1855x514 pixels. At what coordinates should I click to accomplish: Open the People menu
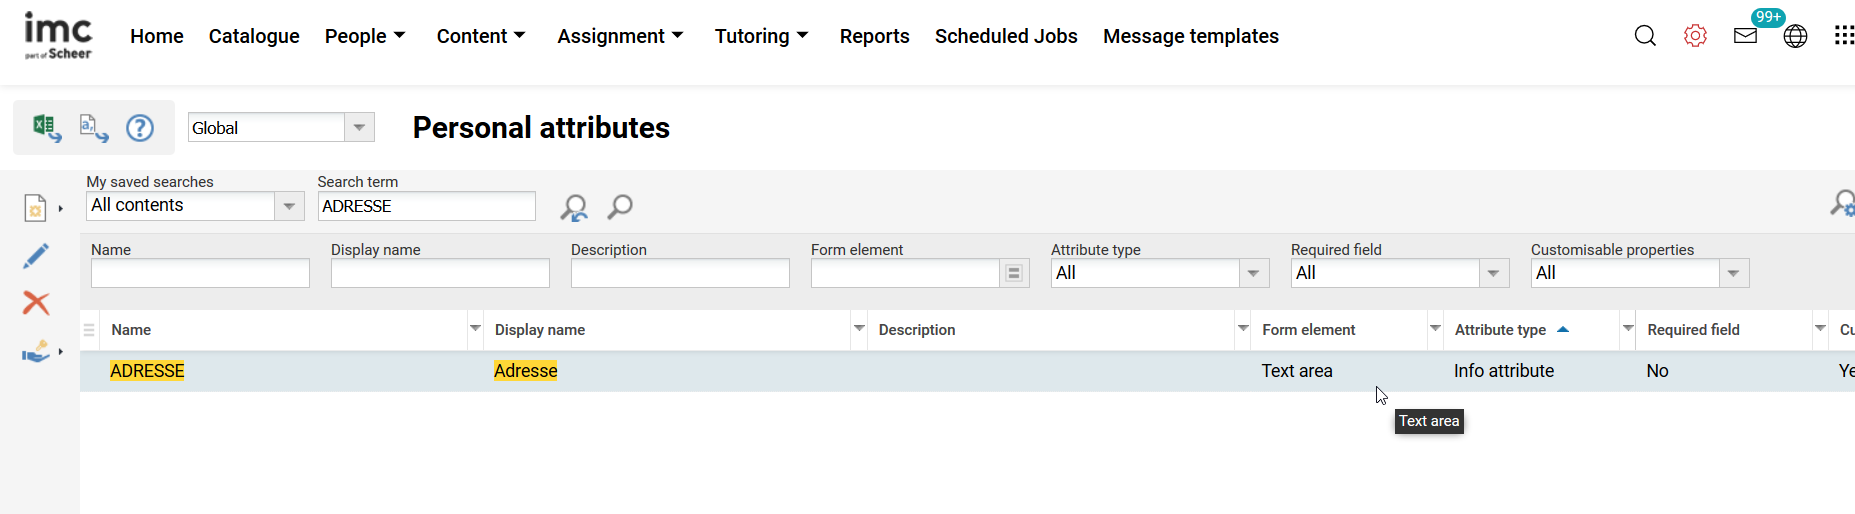click(x=364, y=36)
